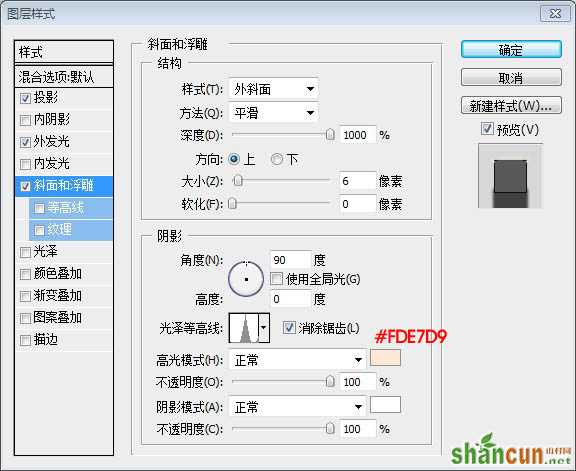Image resolution: width=576 pixels, height=471 pixels.
Task: Open the 方法(Q) 平滑 dropdown
Action: click(273, 113)
